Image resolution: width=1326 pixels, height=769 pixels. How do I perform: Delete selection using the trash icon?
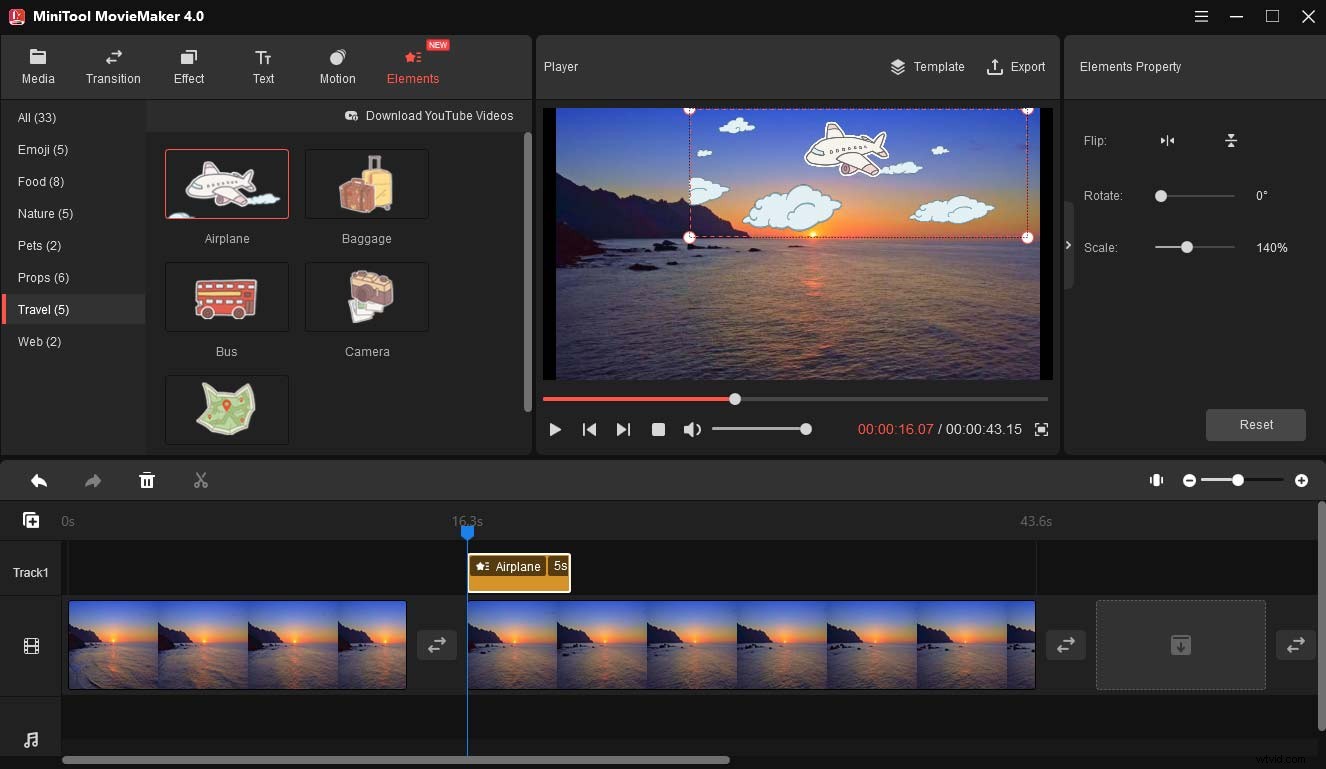[147, 481]
